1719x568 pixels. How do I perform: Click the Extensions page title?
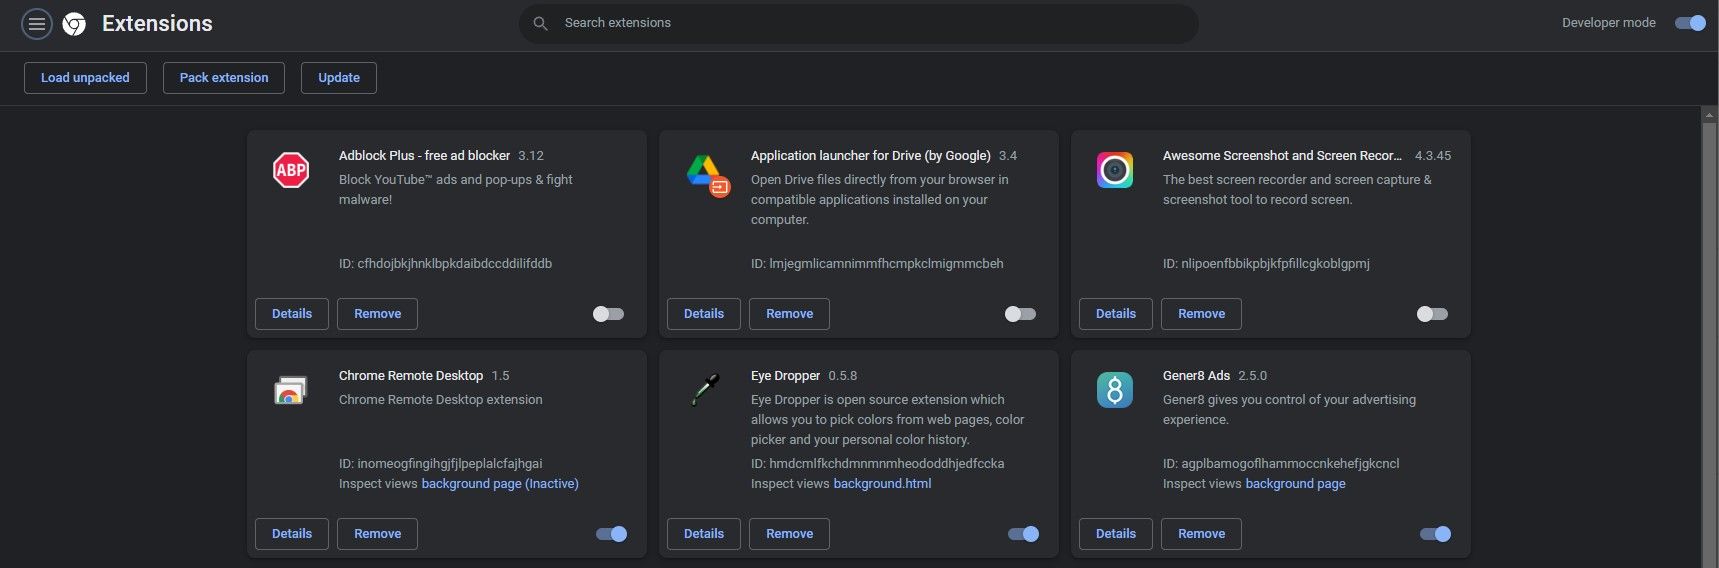(157, 24)
